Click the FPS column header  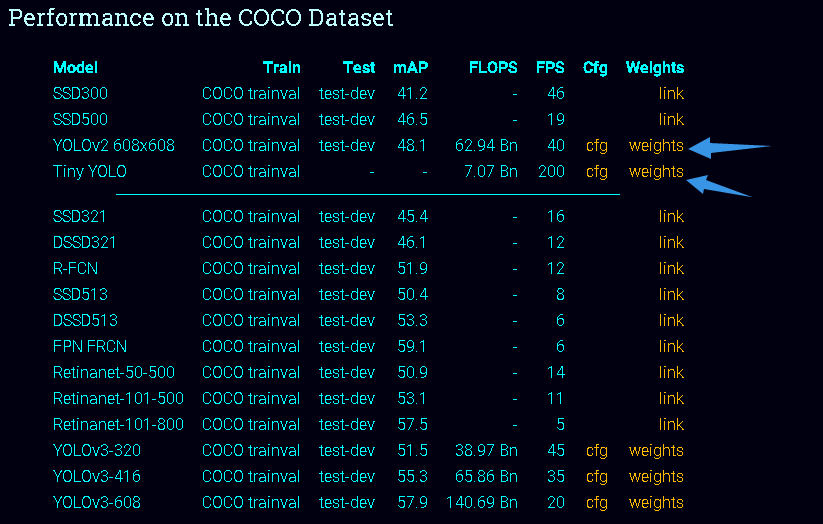point(550,67)
